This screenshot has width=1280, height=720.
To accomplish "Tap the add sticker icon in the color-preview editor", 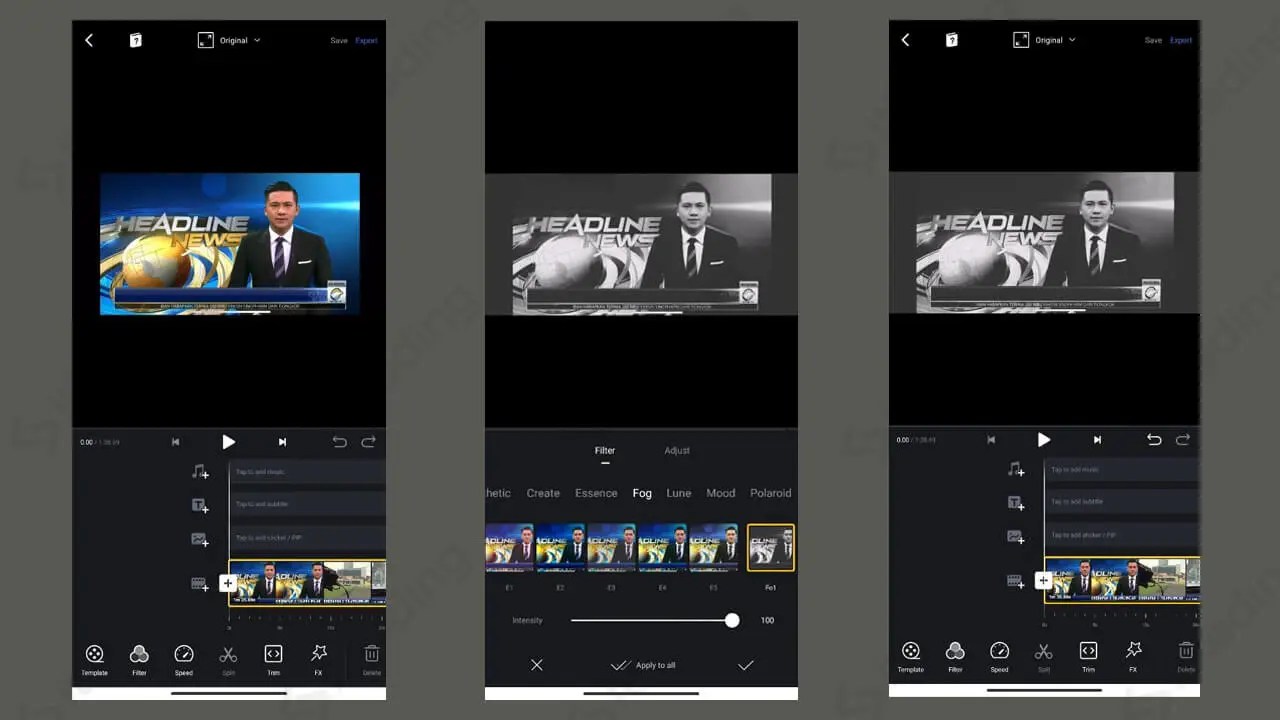I will pos(200,539).
